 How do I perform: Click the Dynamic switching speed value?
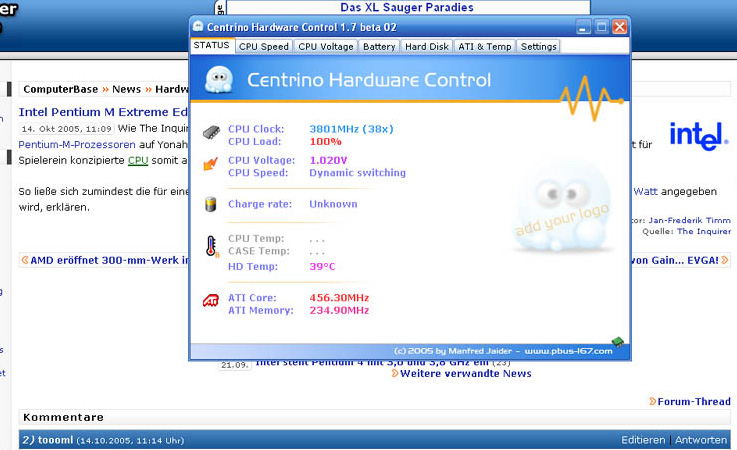click(x=357, y=173)
